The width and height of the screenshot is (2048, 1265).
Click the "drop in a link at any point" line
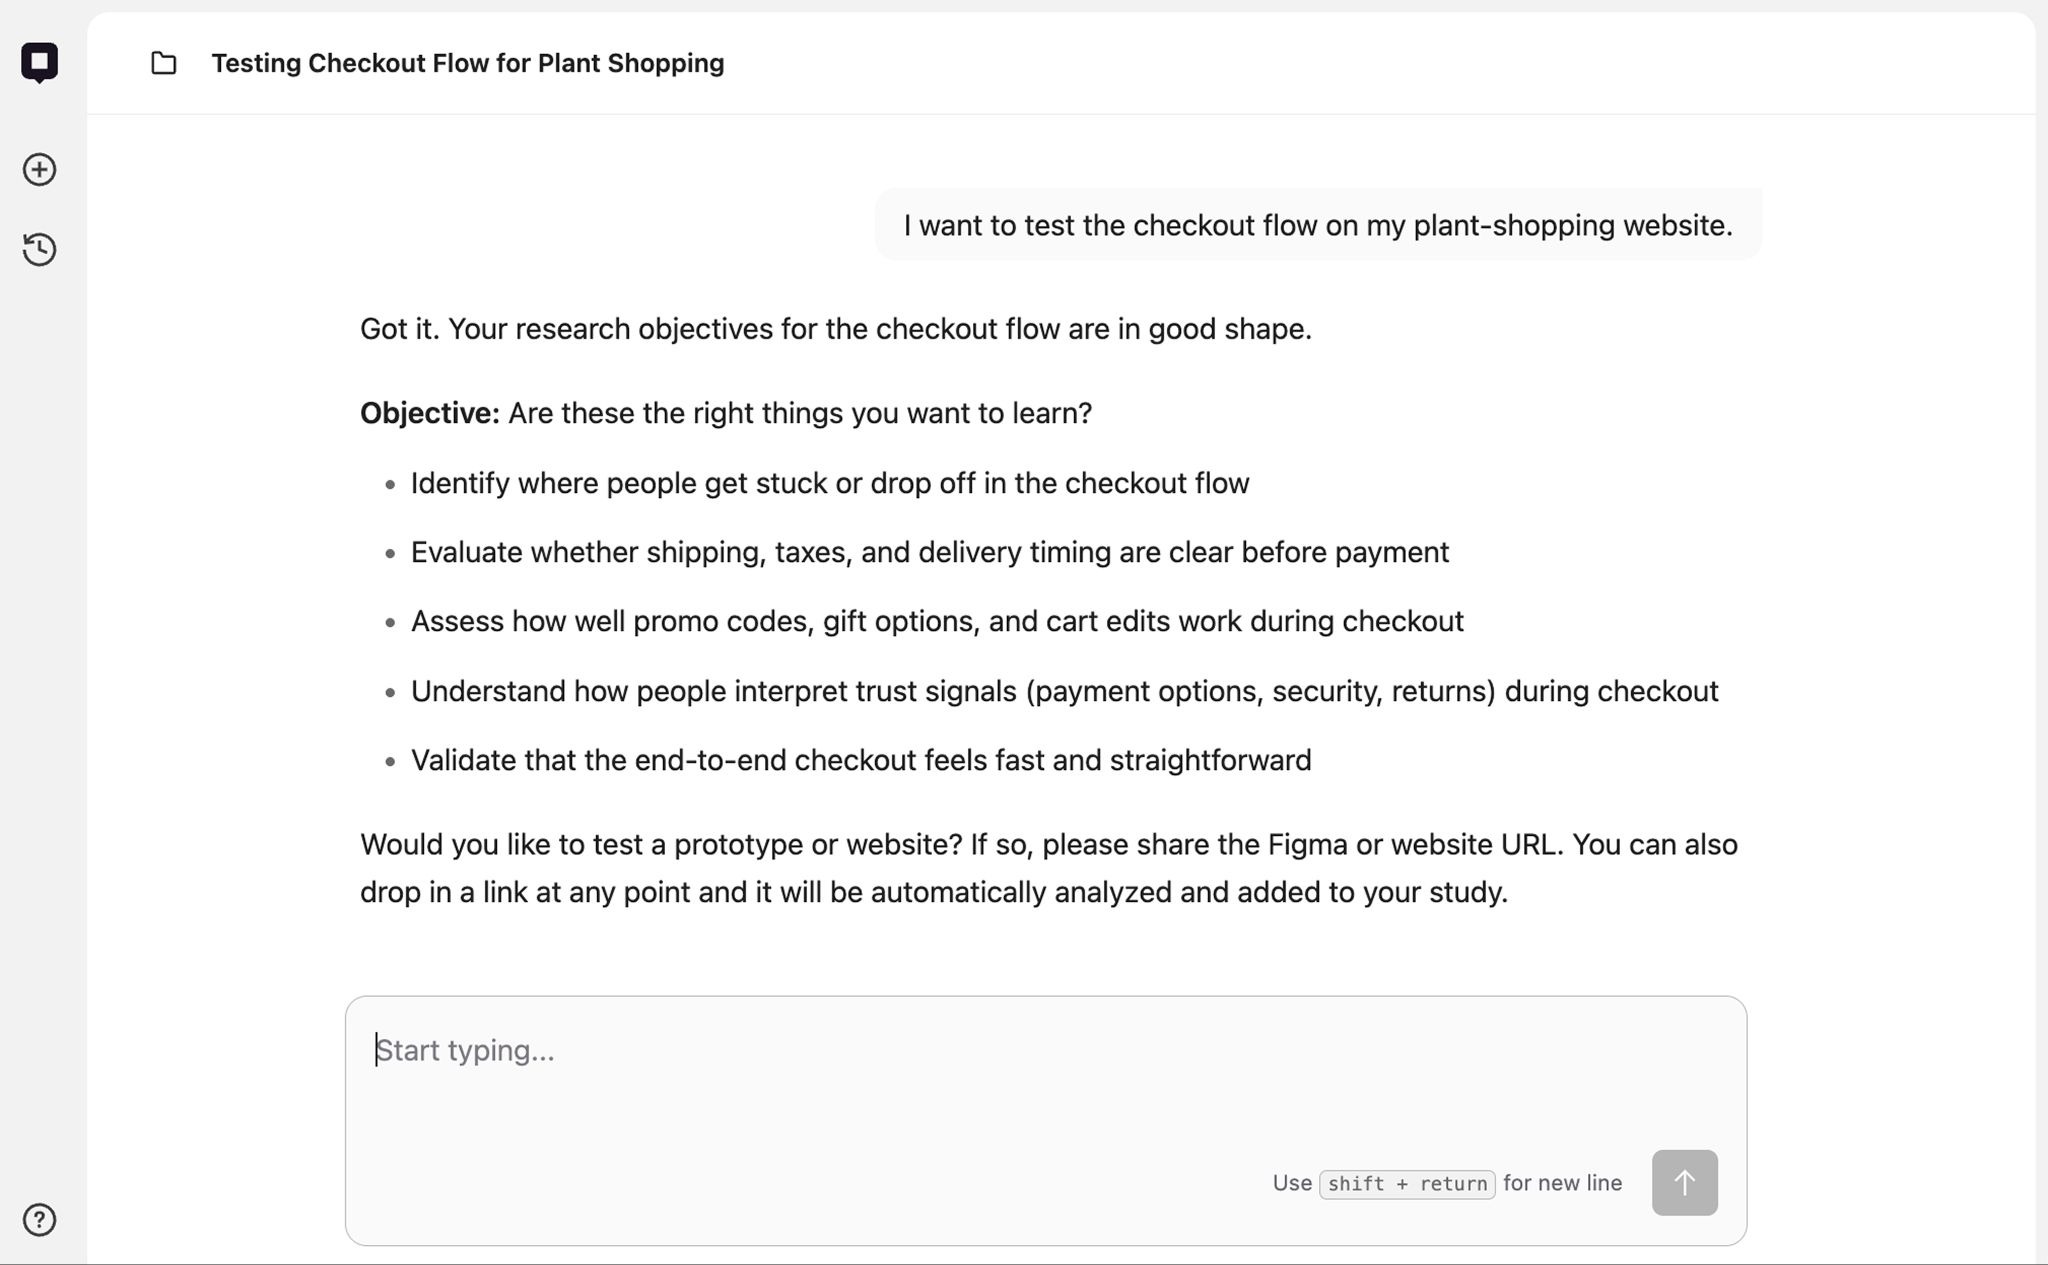tap(933, 892)
